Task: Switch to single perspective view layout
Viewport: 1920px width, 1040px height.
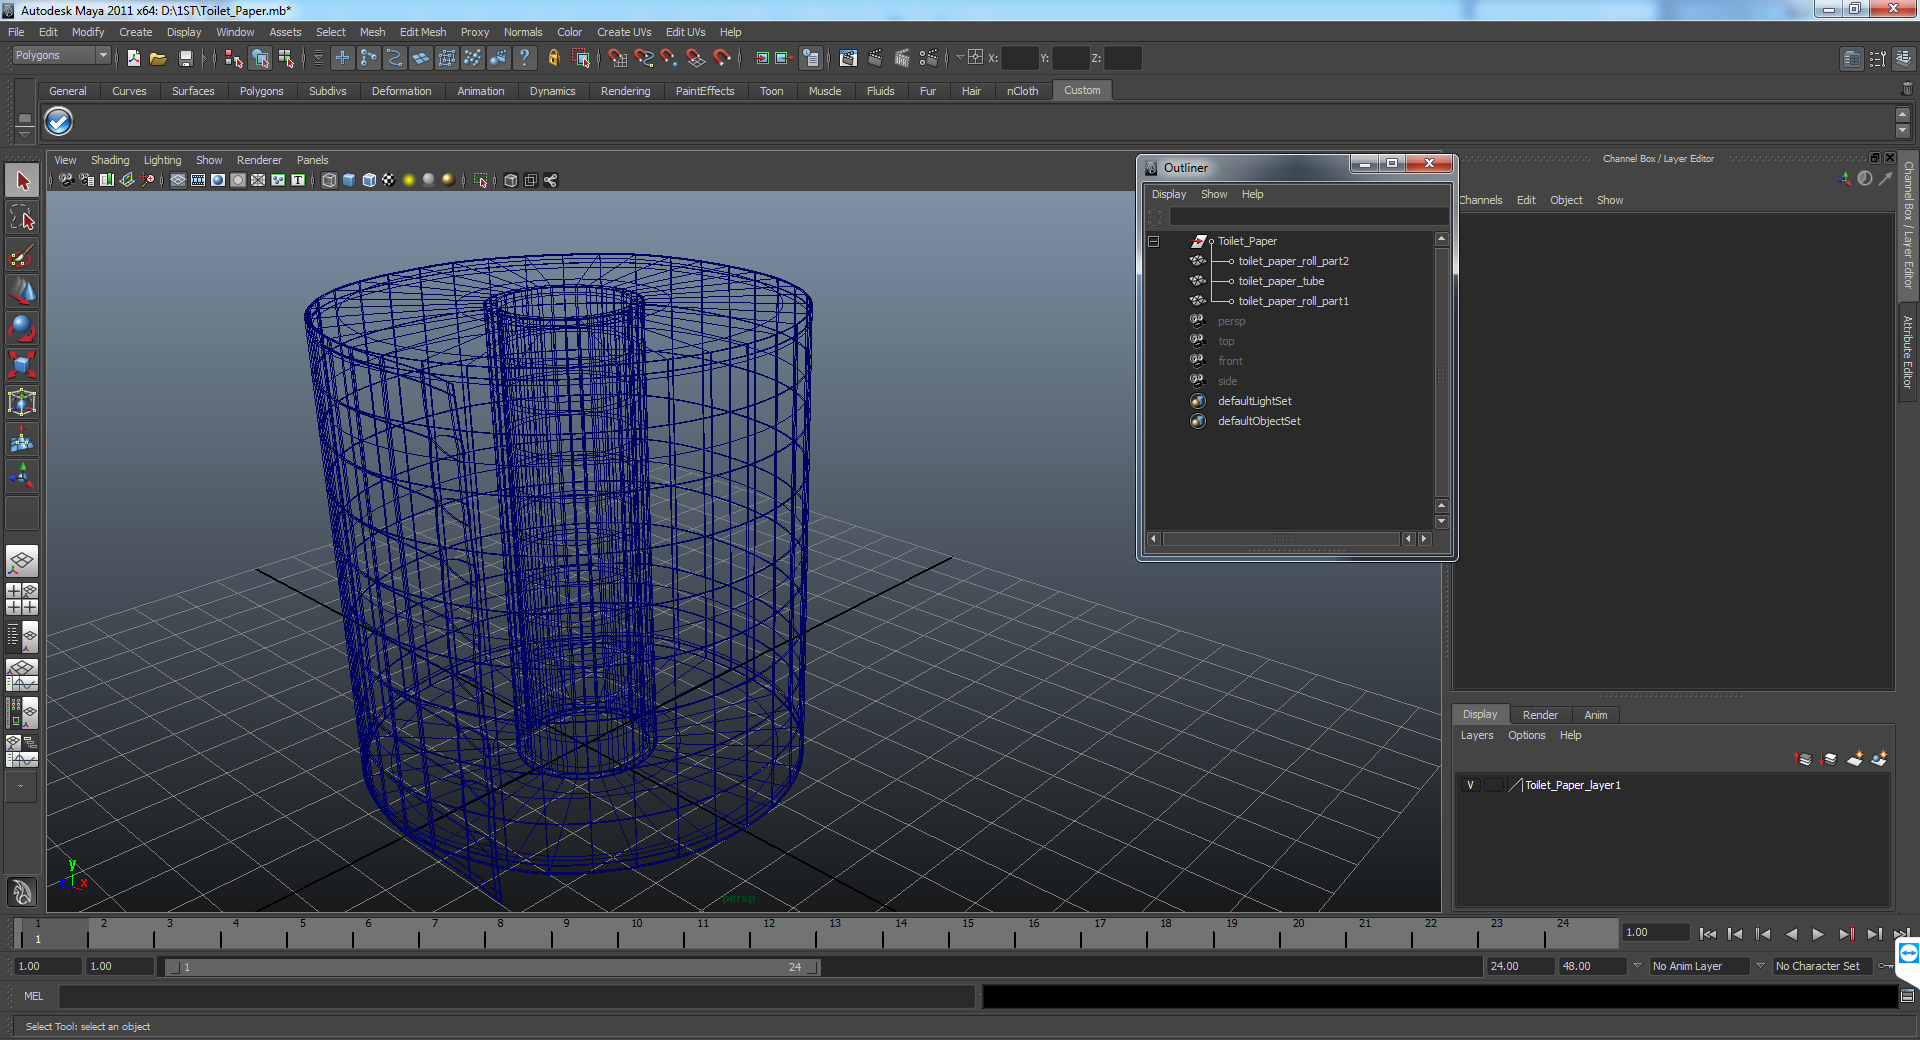Action: [22, 561]
